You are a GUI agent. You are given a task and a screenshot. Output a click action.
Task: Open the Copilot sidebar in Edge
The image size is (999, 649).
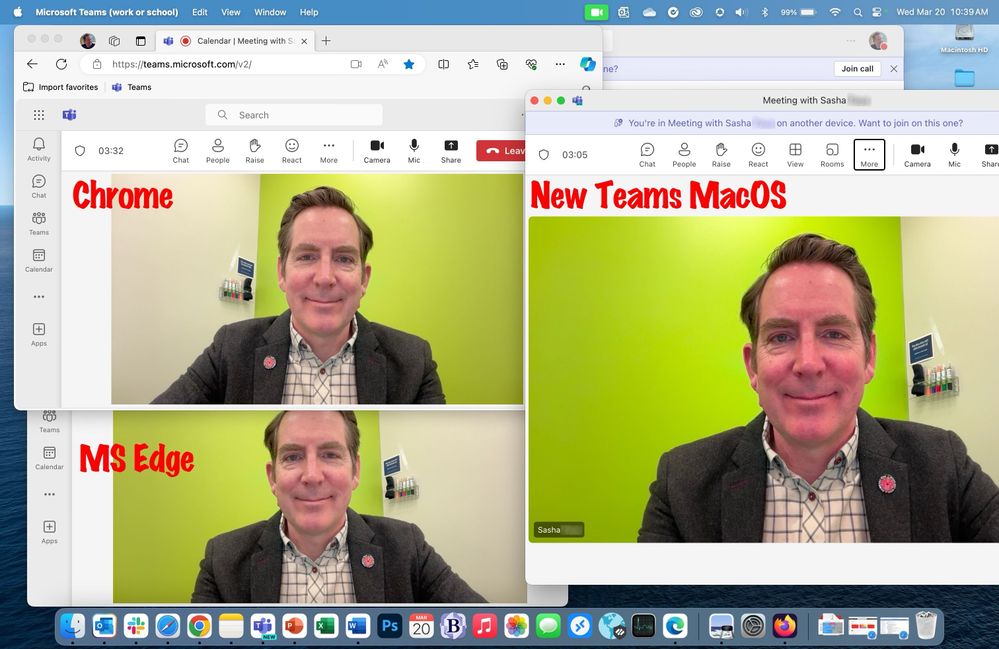pos(587,64)
